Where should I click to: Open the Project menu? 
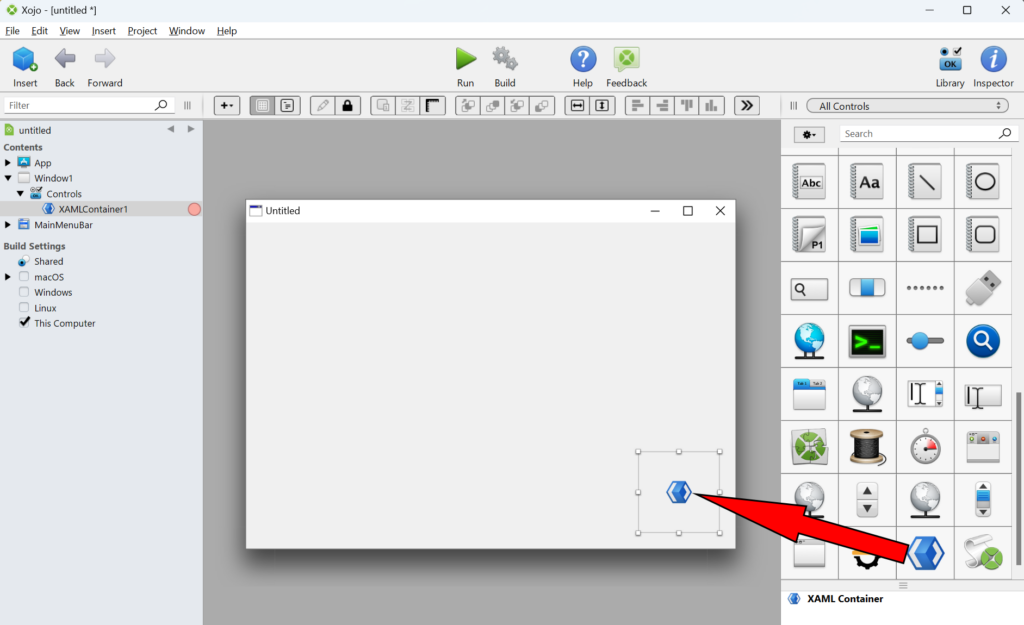142,31
